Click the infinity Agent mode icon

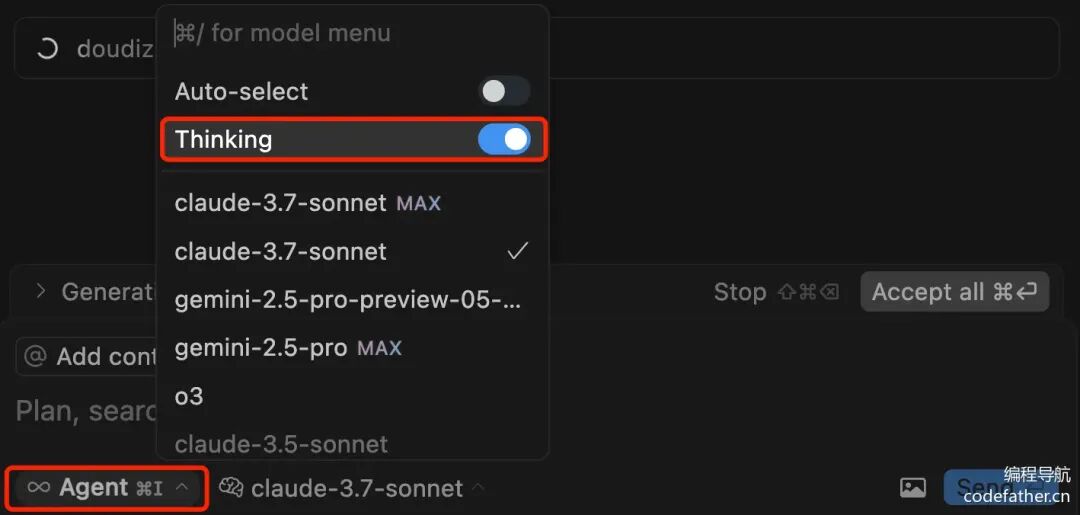[38, 487]
